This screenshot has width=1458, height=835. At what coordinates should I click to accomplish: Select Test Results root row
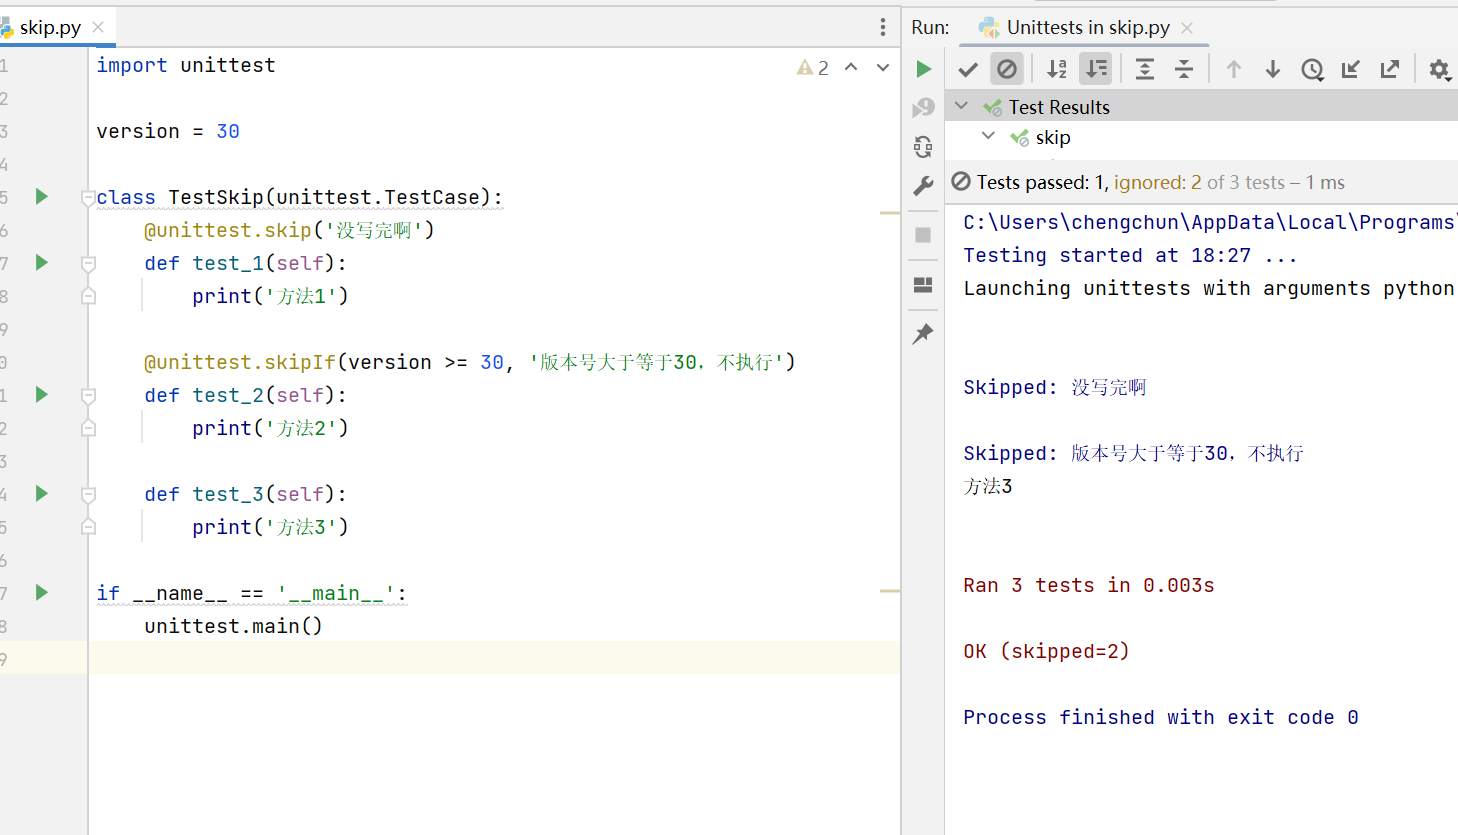point(1201,106)
